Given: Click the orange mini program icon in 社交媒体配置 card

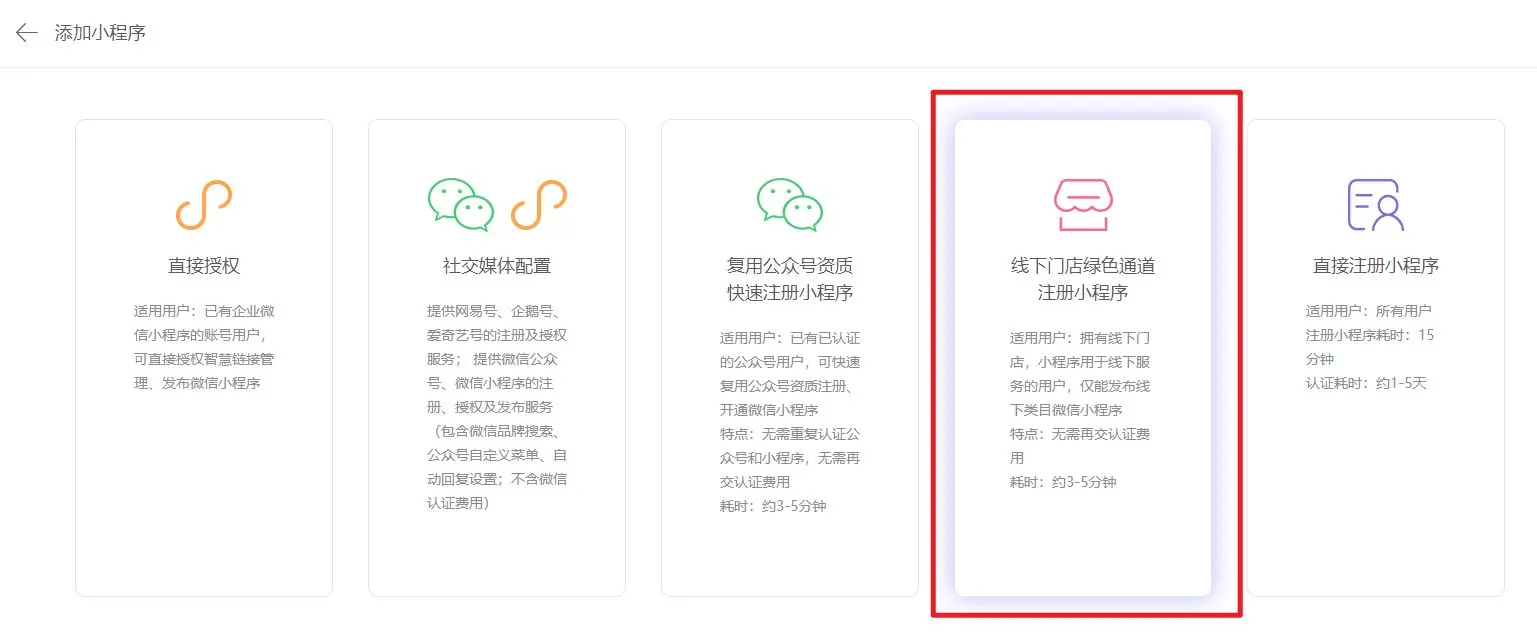Looking at the screenshot, I should [538, 205].
